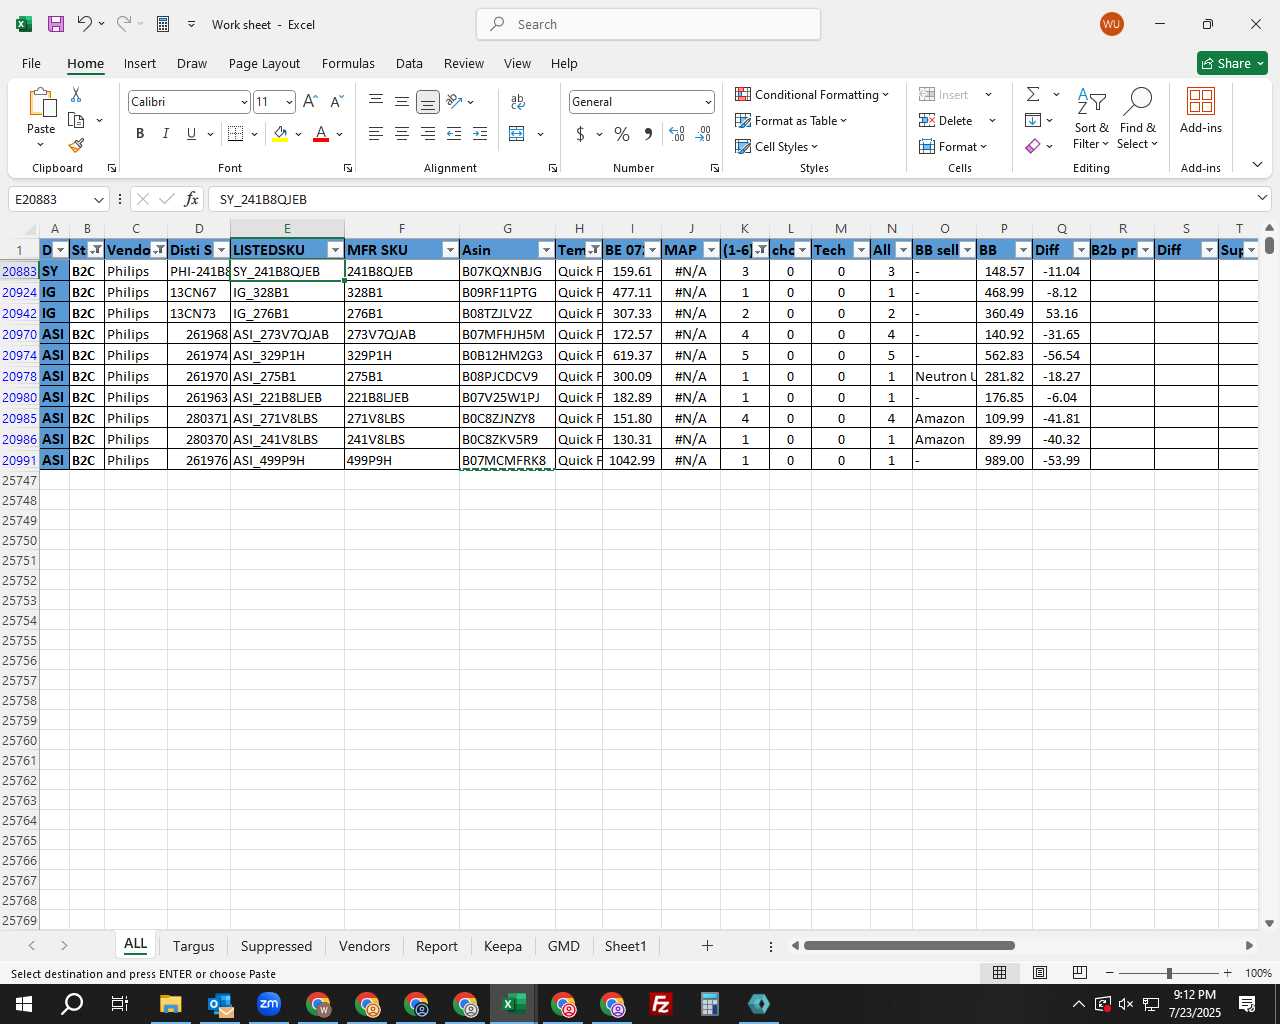Viewport: 1280px width, 1024px height.
Task: Insert an AutoSum formula
Action: point(1033,94)
